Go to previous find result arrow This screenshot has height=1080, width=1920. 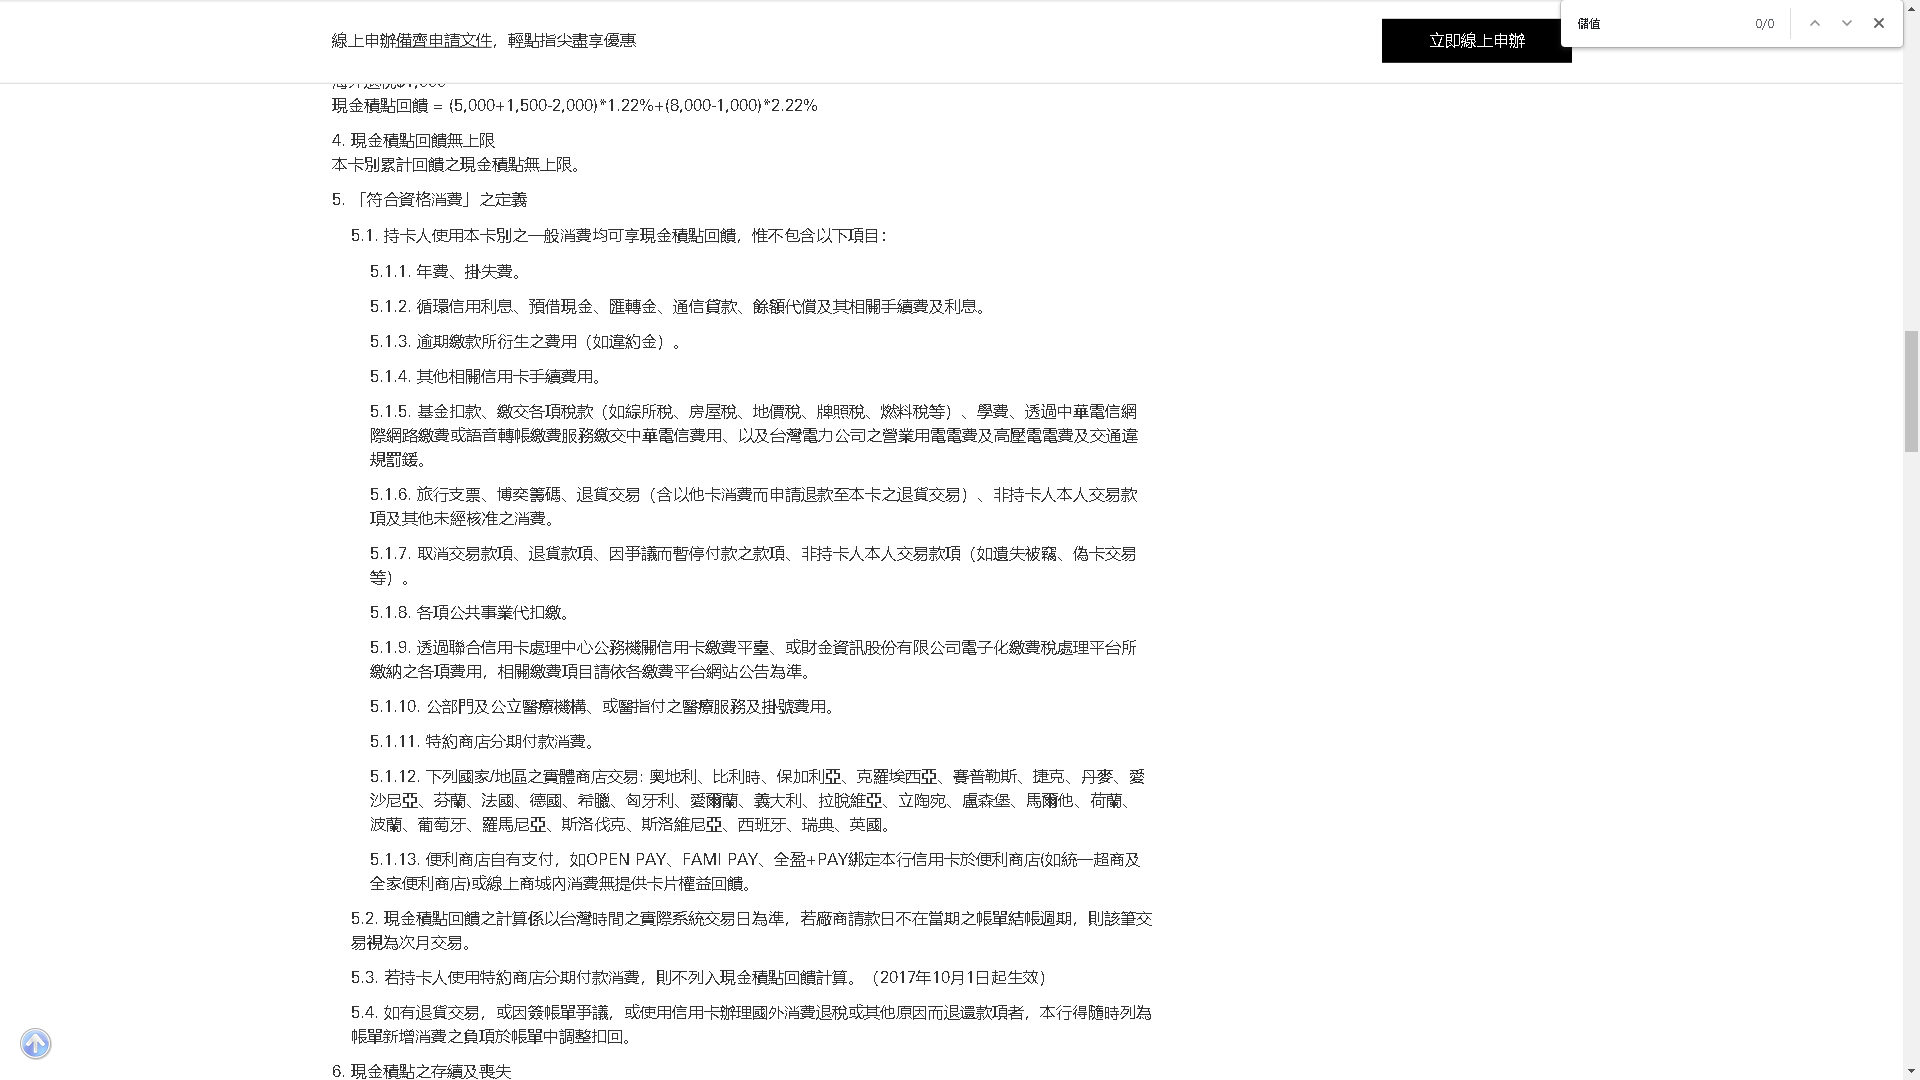[x=1814, y=24]
